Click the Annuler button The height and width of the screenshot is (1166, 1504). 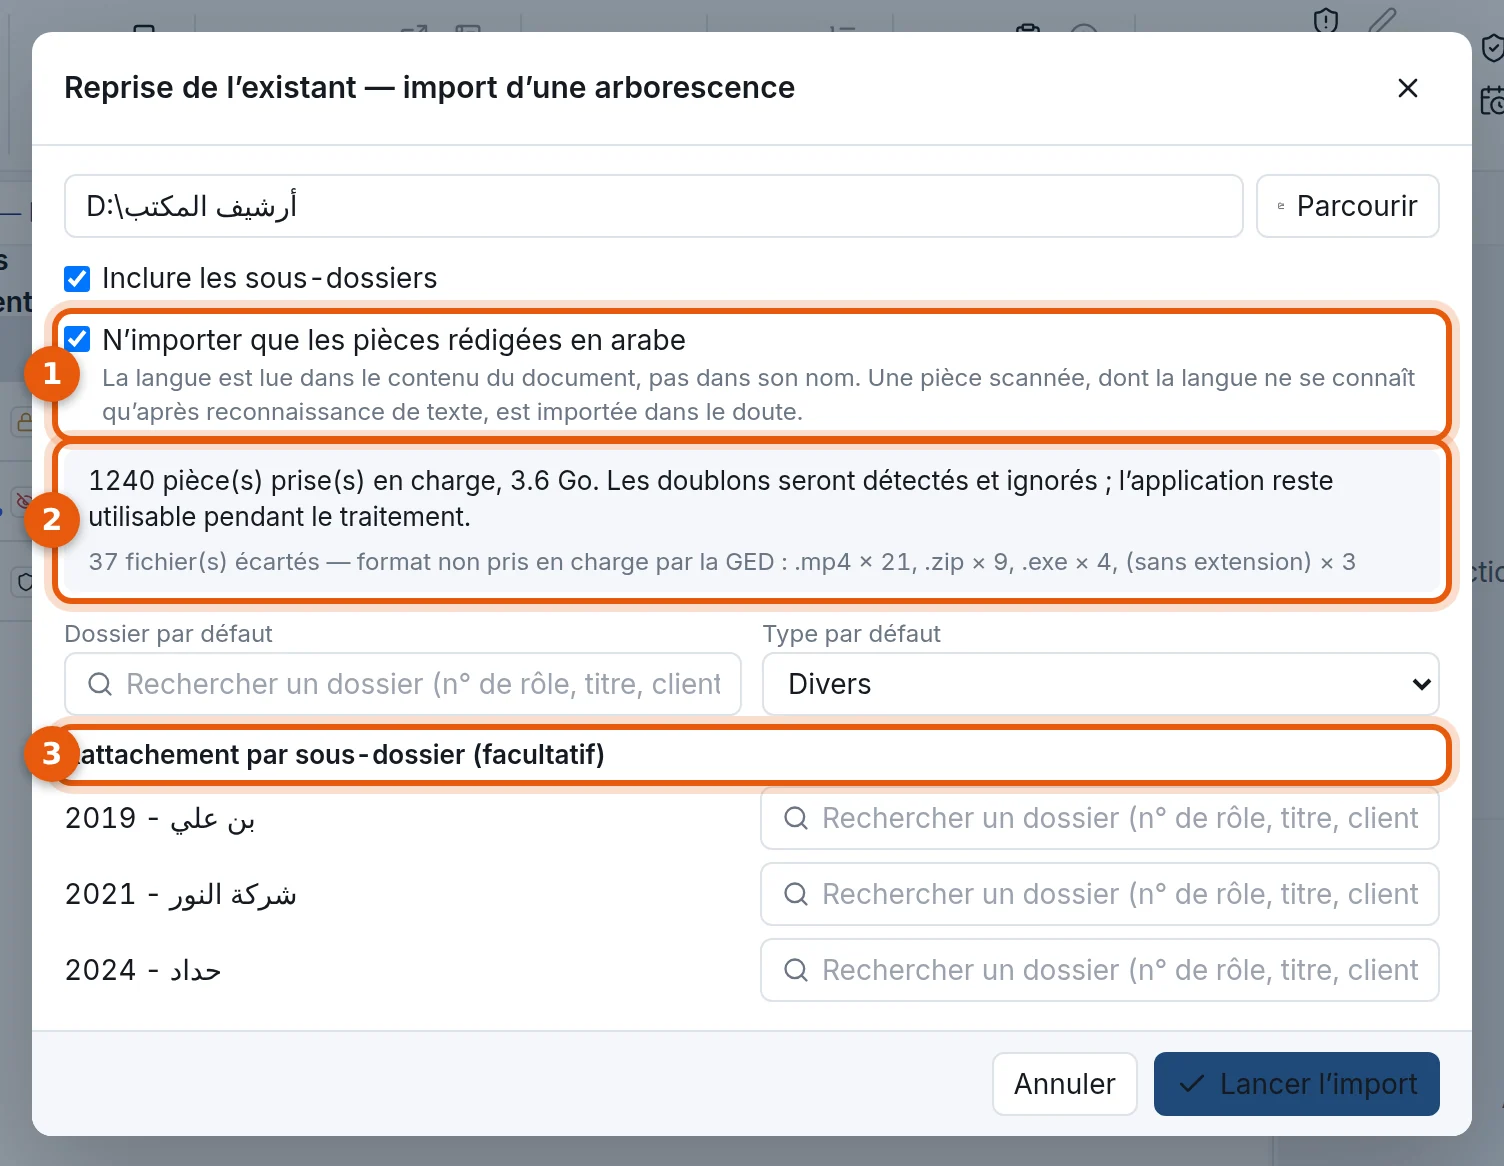[x=1064, y=1084]
